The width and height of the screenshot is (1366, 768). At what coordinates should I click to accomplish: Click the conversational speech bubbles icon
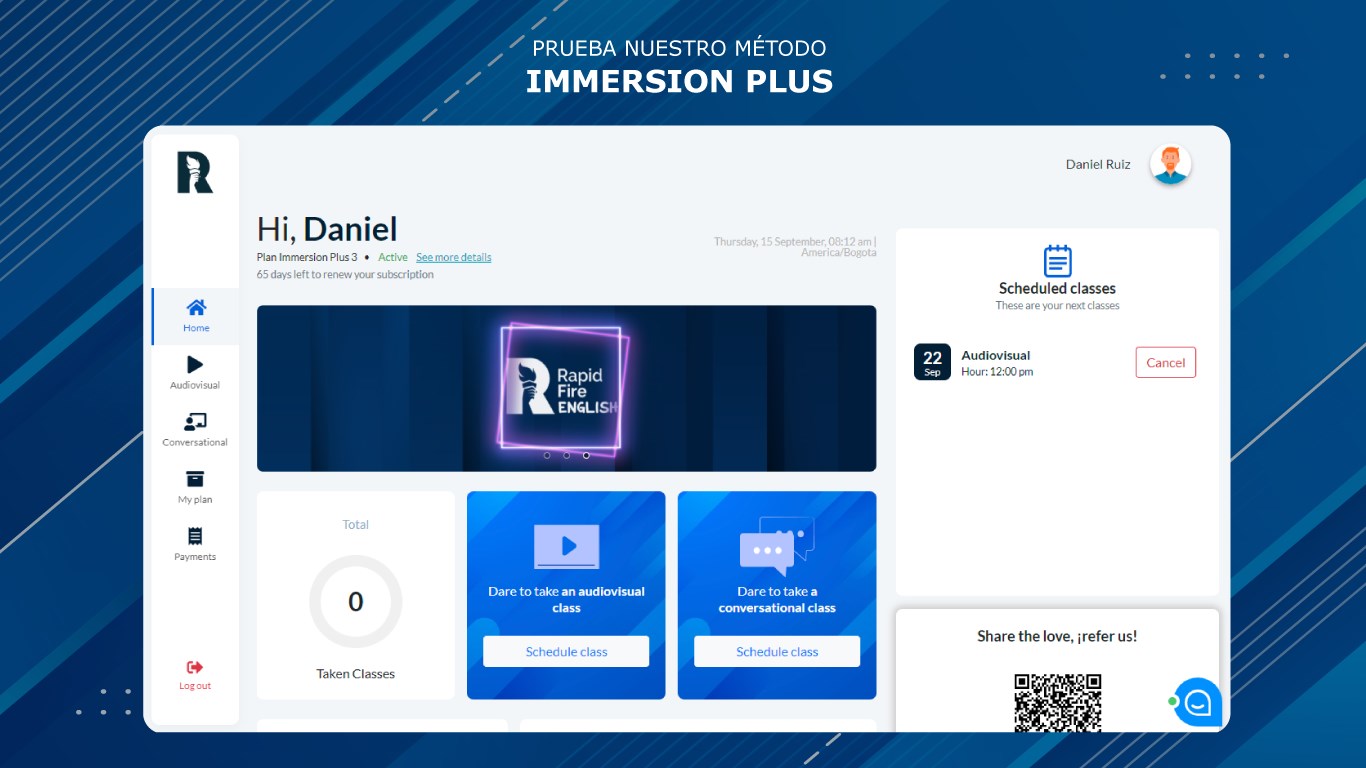[777, 546]
